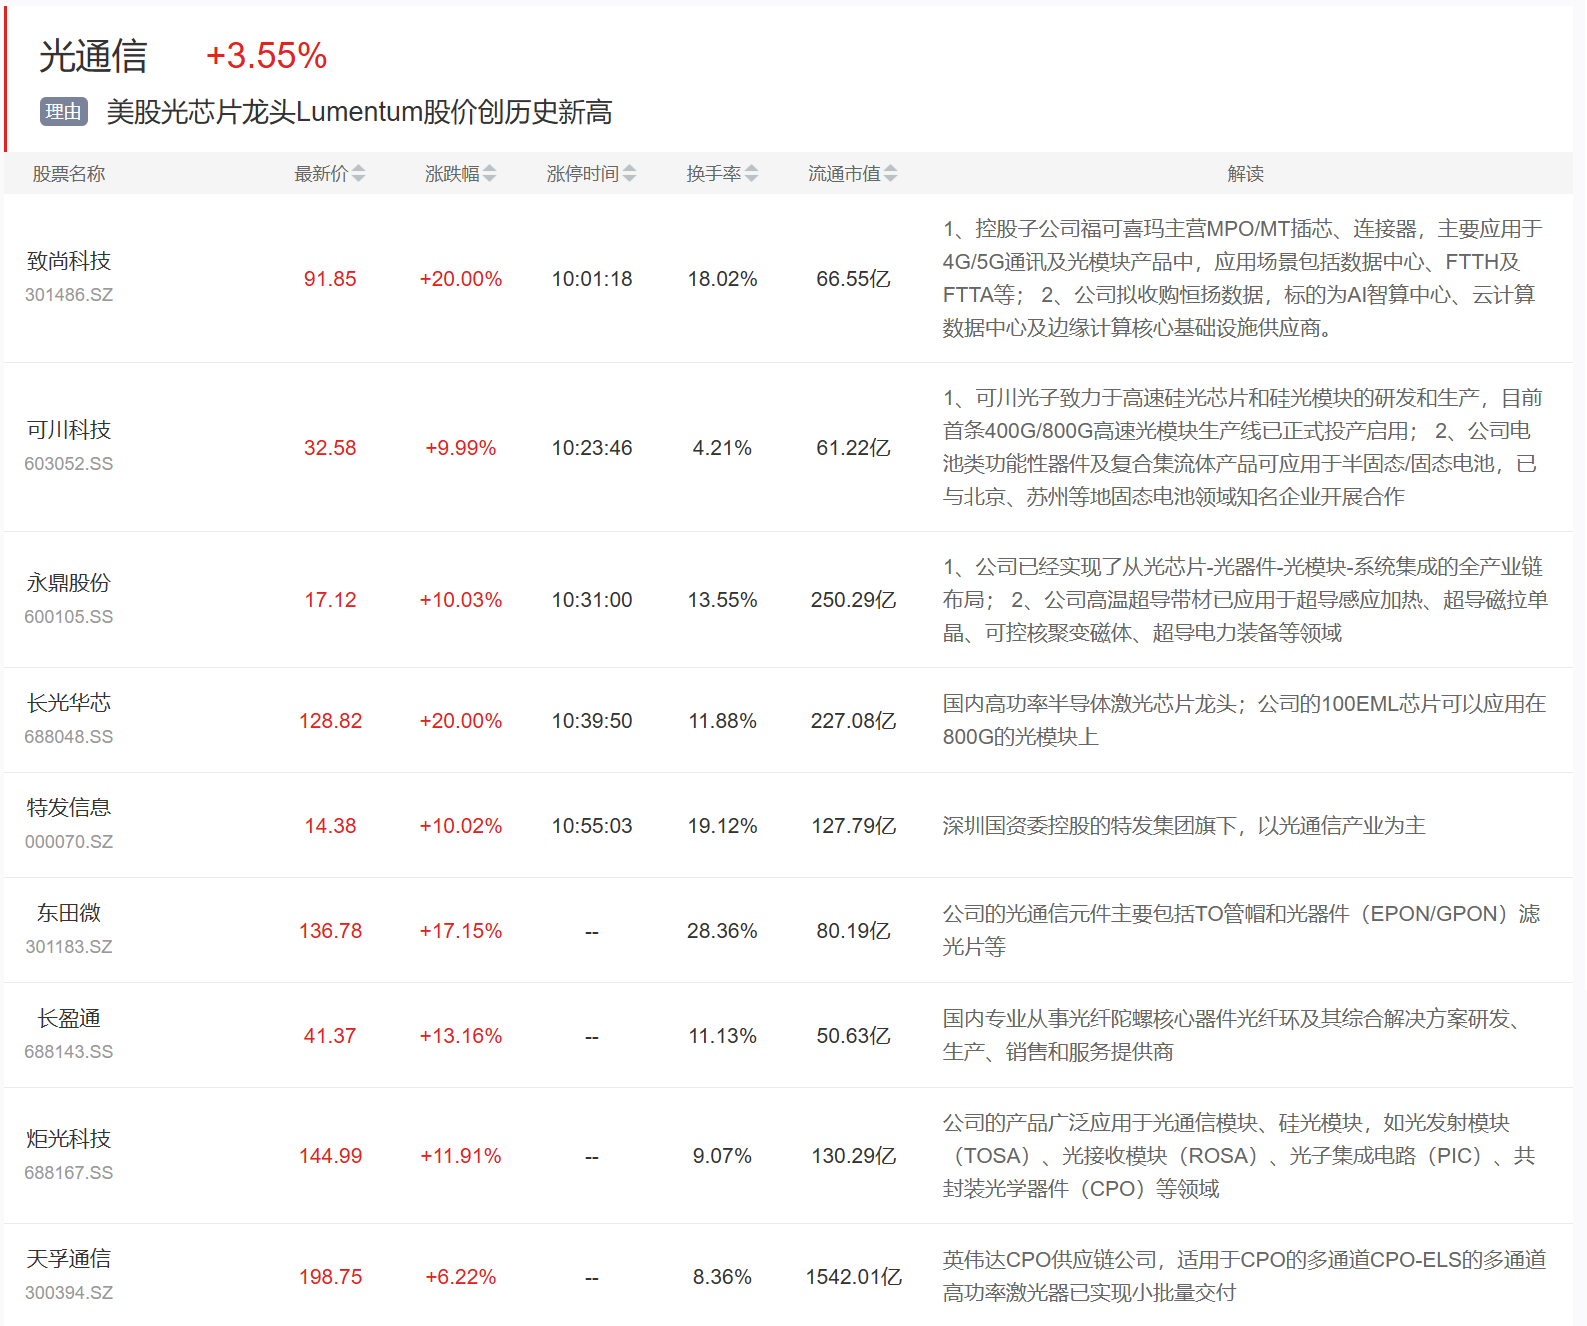
Task: Open 长光华芯 stock link
Action: tap(69, 703)
